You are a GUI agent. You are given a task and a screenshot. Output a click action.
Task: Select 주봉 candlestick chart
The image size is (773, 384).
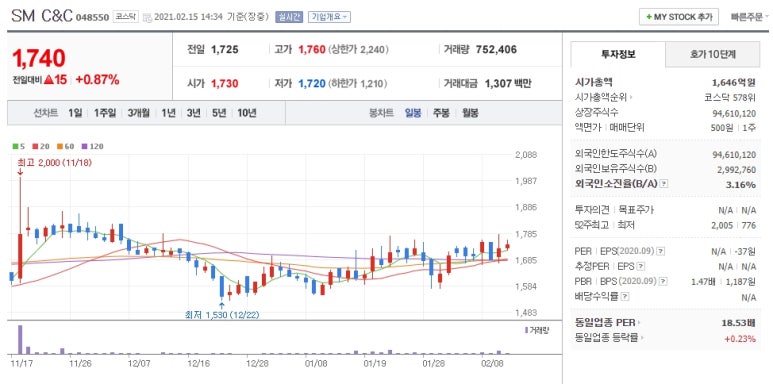coord(441,113)
